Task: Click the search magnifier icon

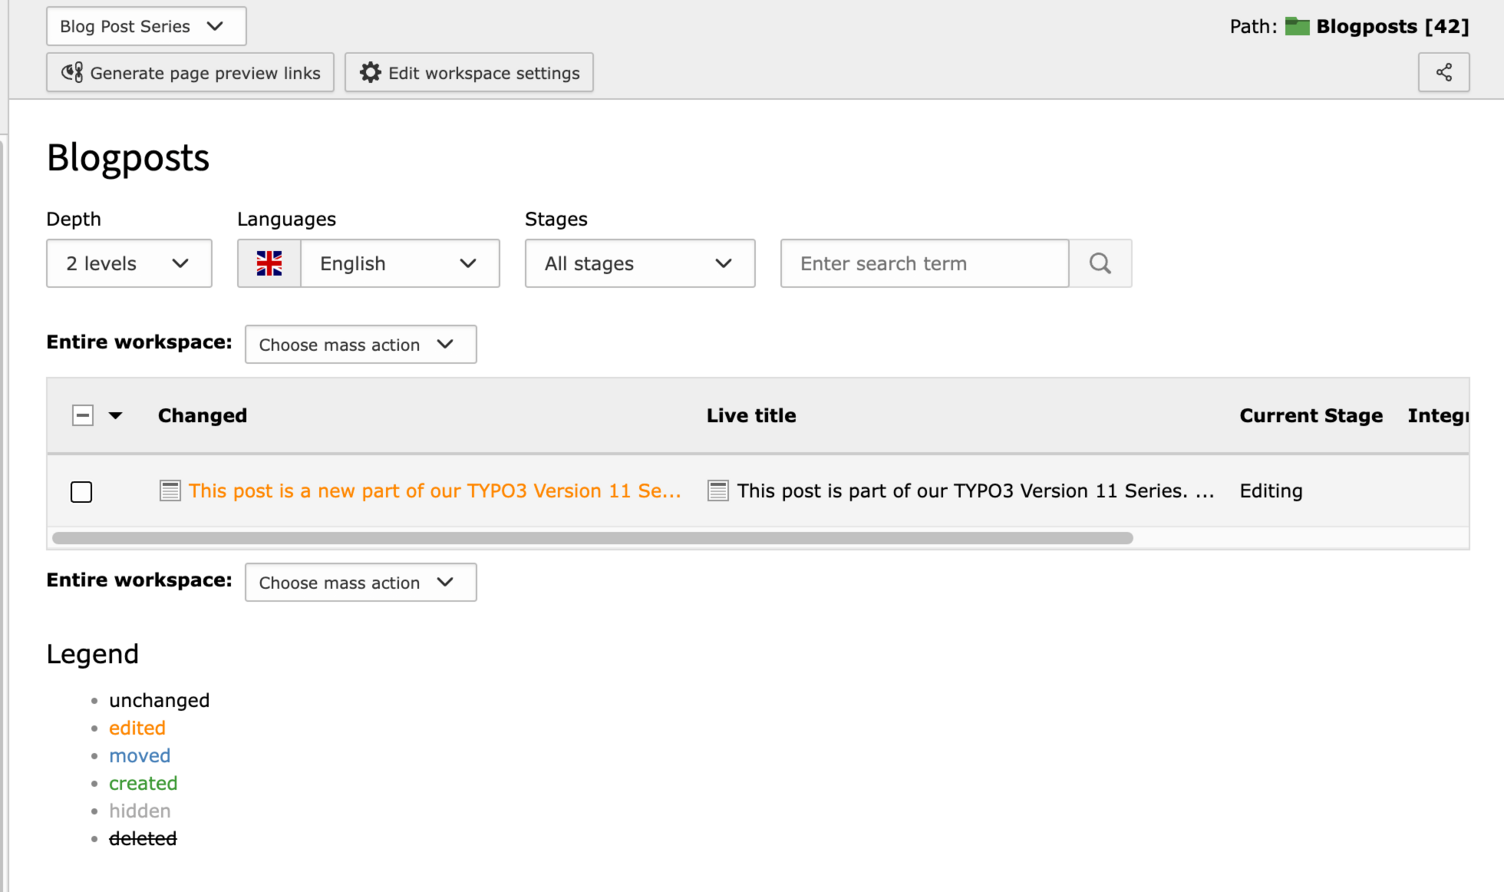Action: click(1100, 263)
